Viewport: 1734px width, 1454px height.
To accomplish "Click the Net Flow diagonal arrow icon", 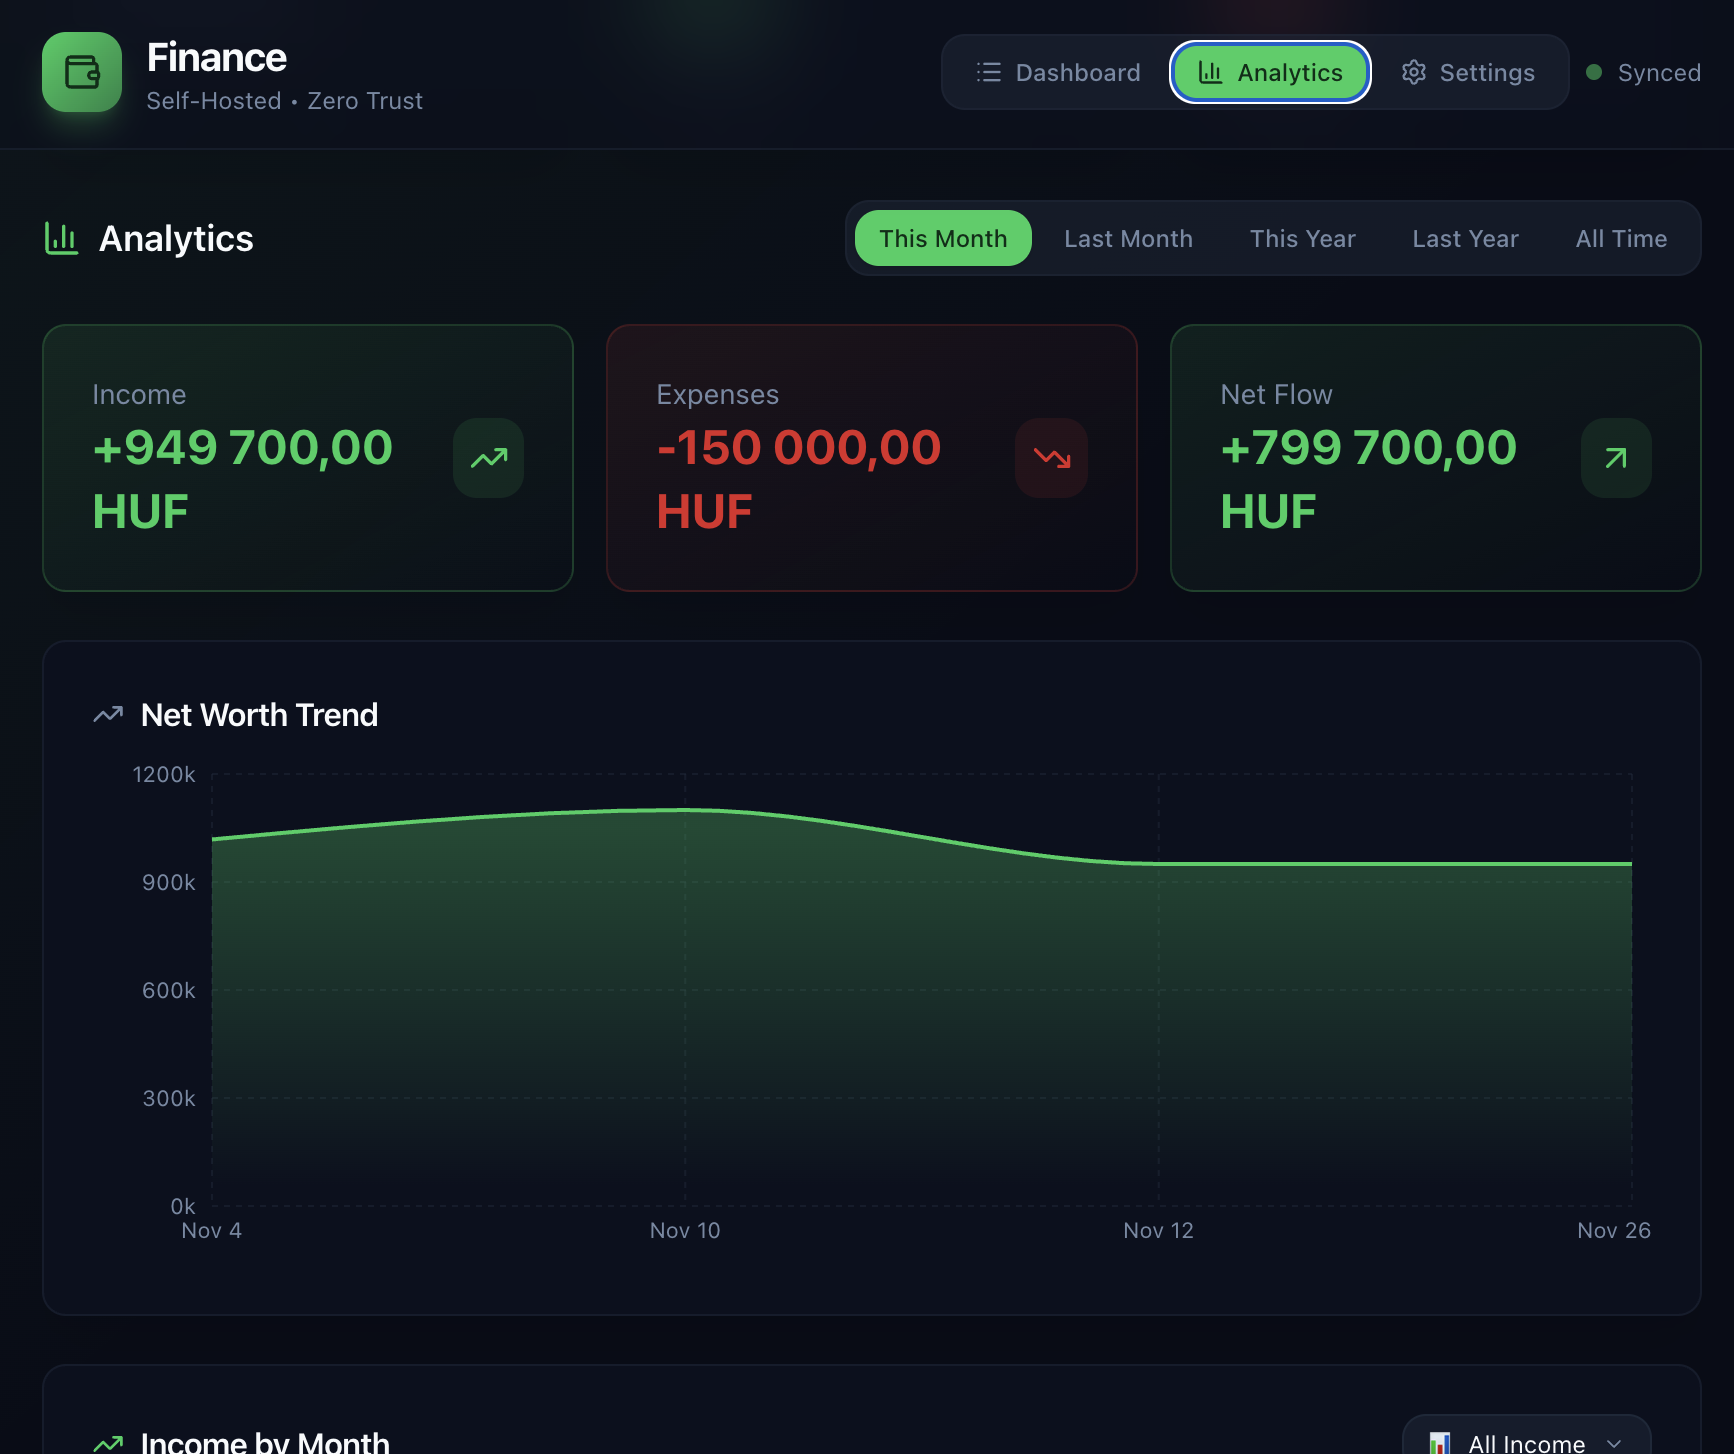I will (1615, 458).
